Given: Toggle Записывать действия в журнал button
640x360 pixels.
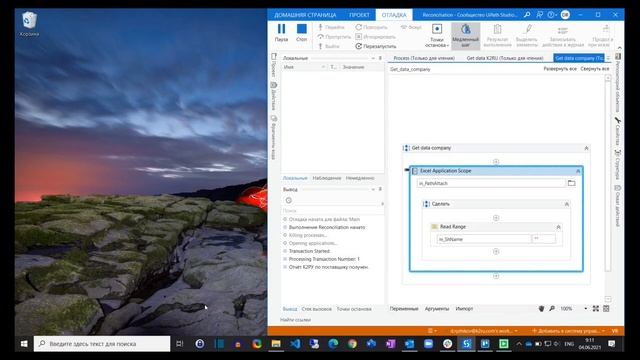Looking at the screenshot, I should (x=563, y=36).
